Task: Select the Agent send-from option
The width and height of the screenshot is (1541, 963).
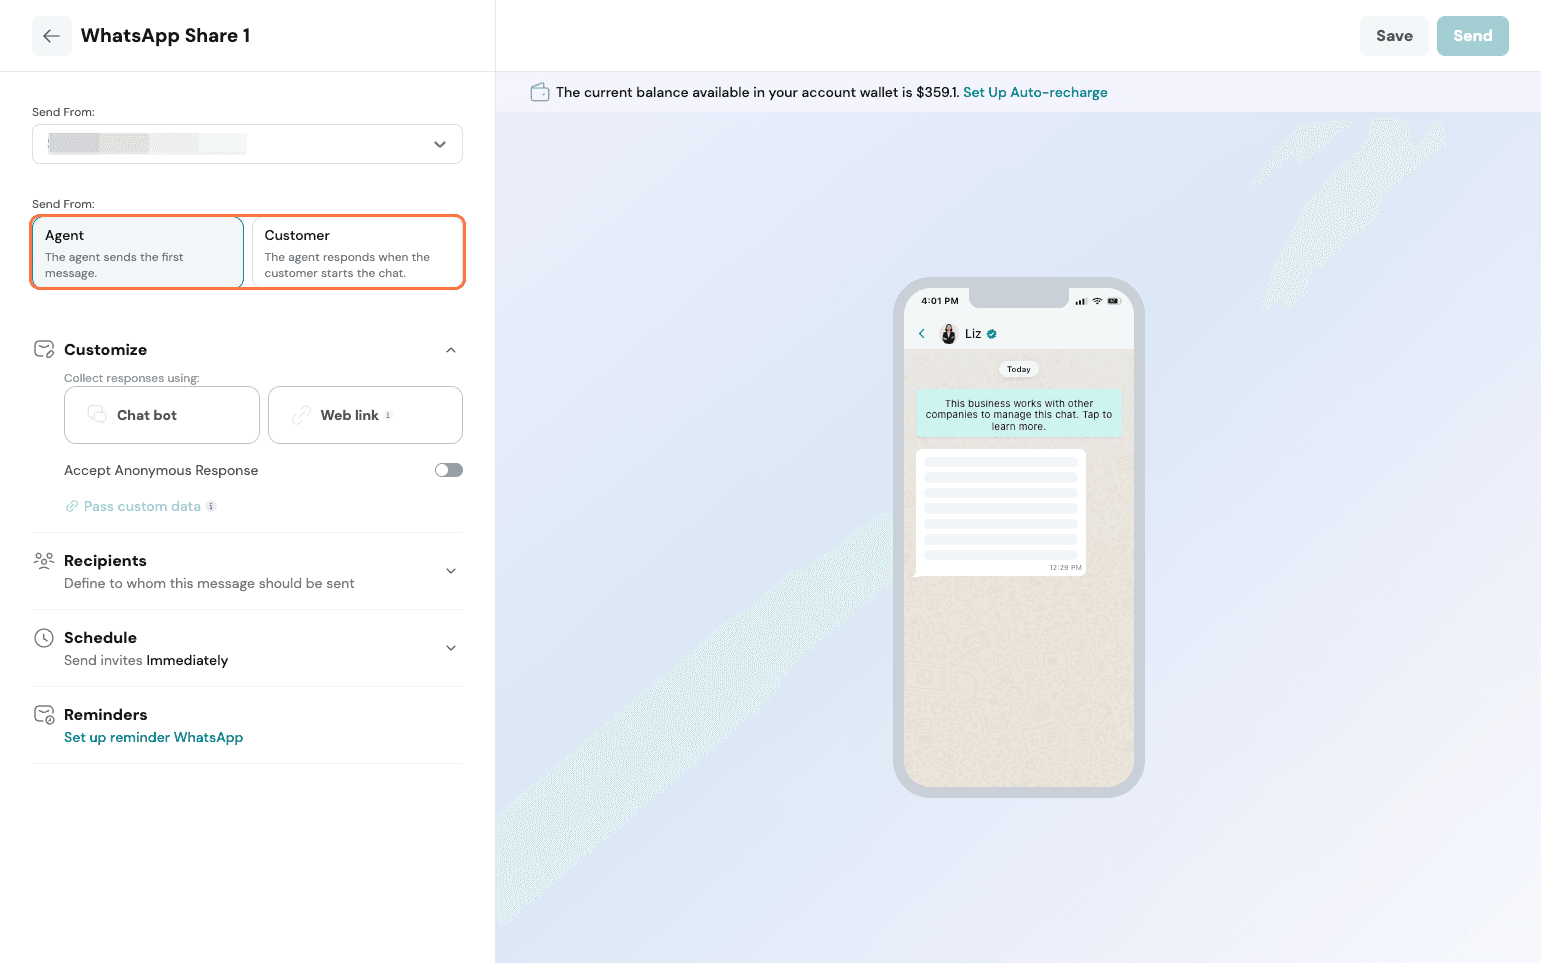Action: pos(138,253)
